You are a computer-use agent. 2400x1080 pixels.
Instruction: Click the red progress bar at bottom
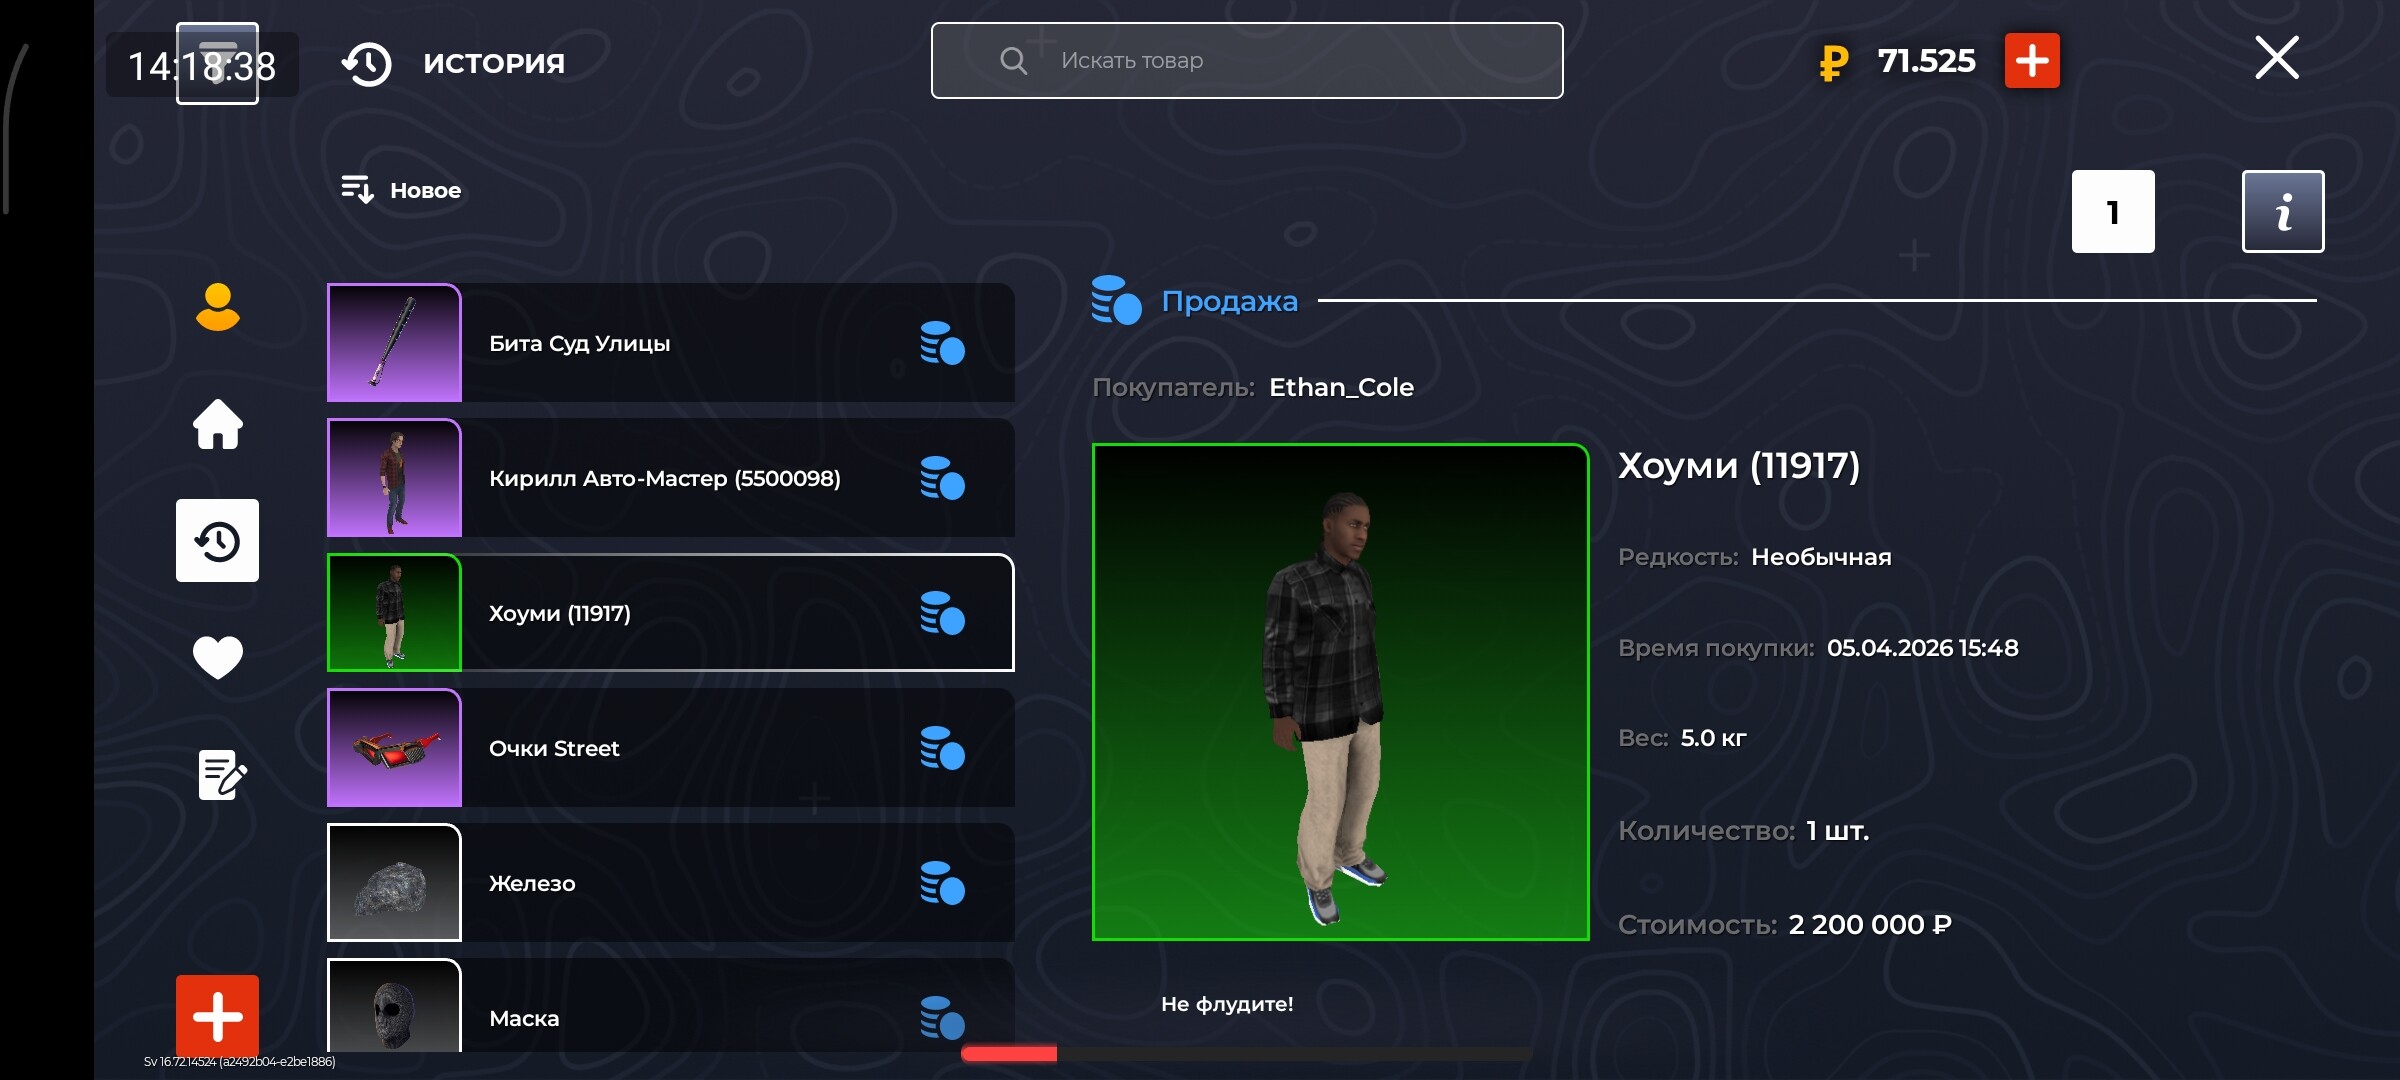click(1009, 1054)
